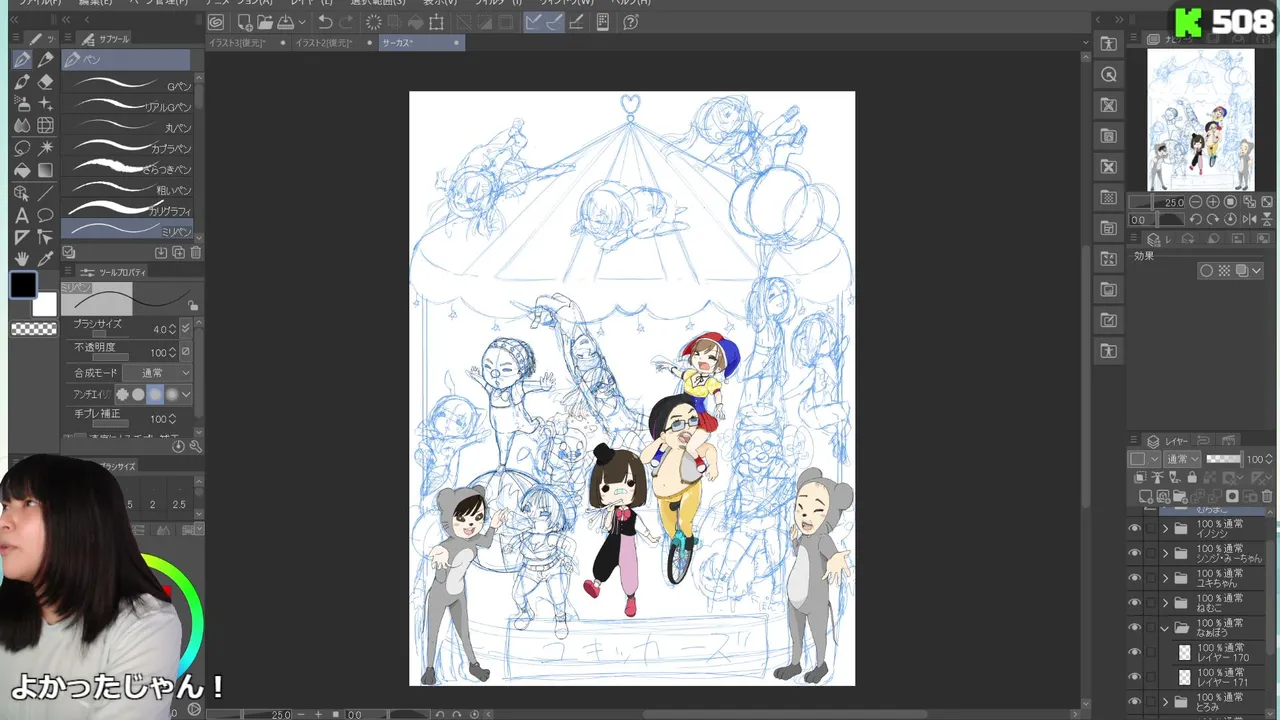Select the Fill bucket tool

click(22, 170)
